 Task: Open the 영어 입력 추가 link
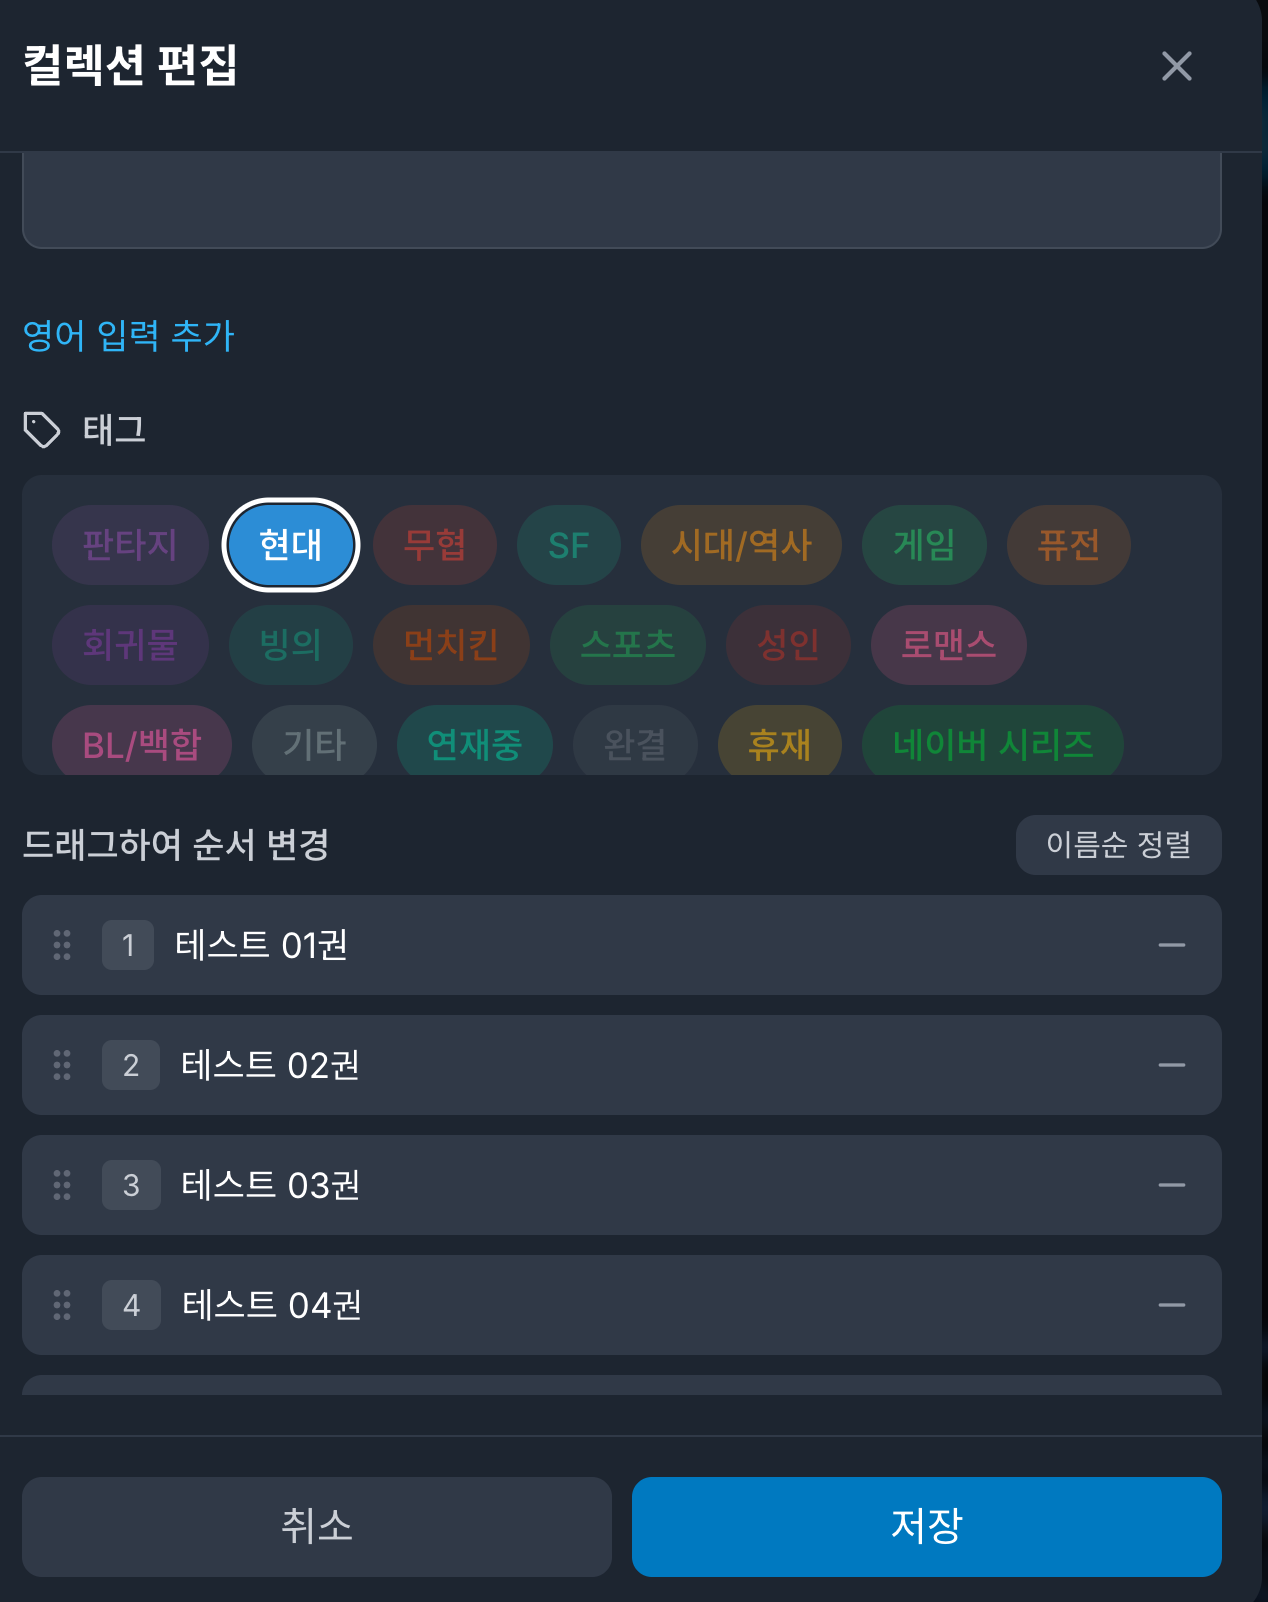(128, 337)
